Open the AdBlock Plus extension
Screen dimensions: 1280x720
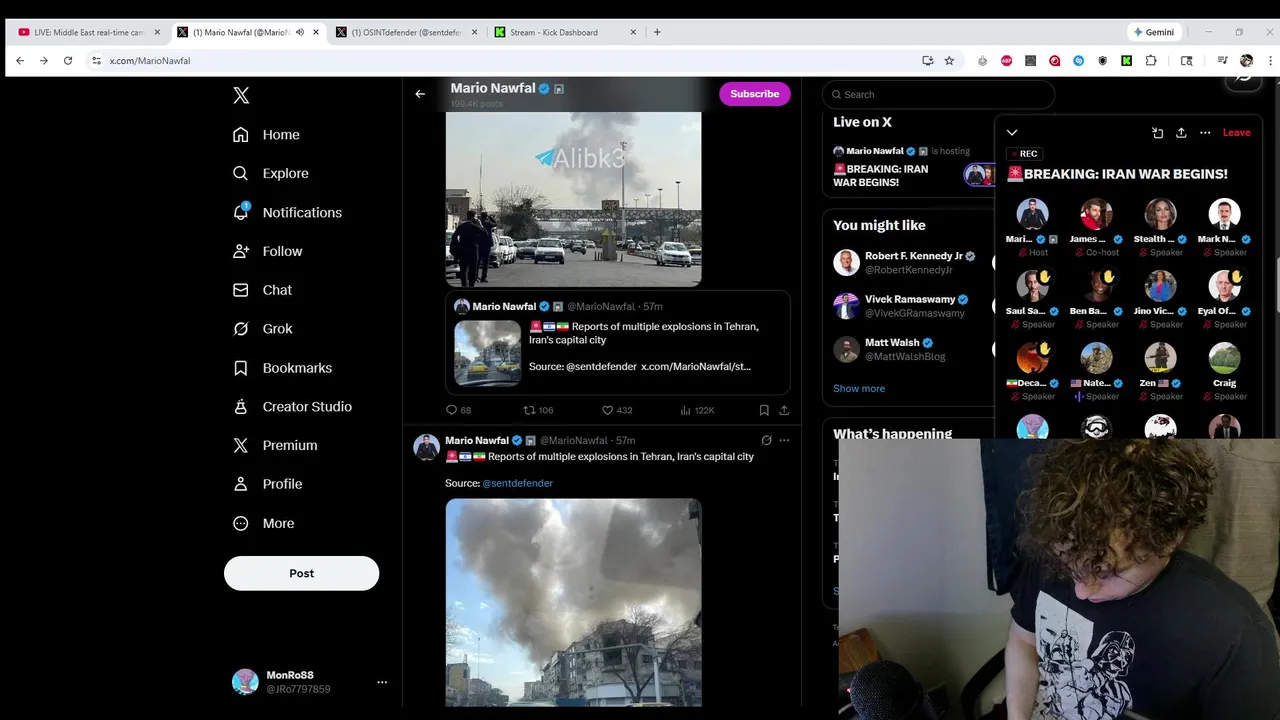(x=1006, y=61)
